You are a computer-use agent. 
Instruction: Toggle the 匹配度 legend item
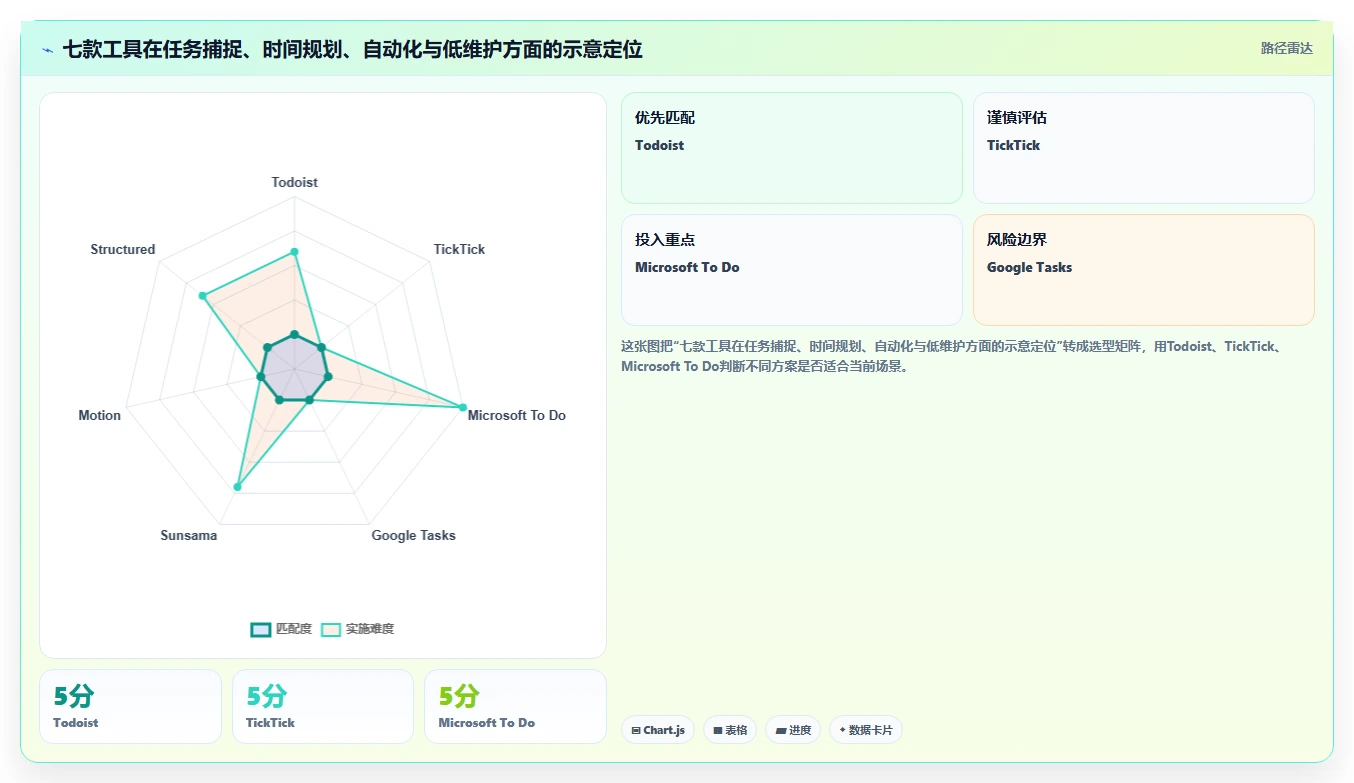pyautogui.click(x=281, y=629)
